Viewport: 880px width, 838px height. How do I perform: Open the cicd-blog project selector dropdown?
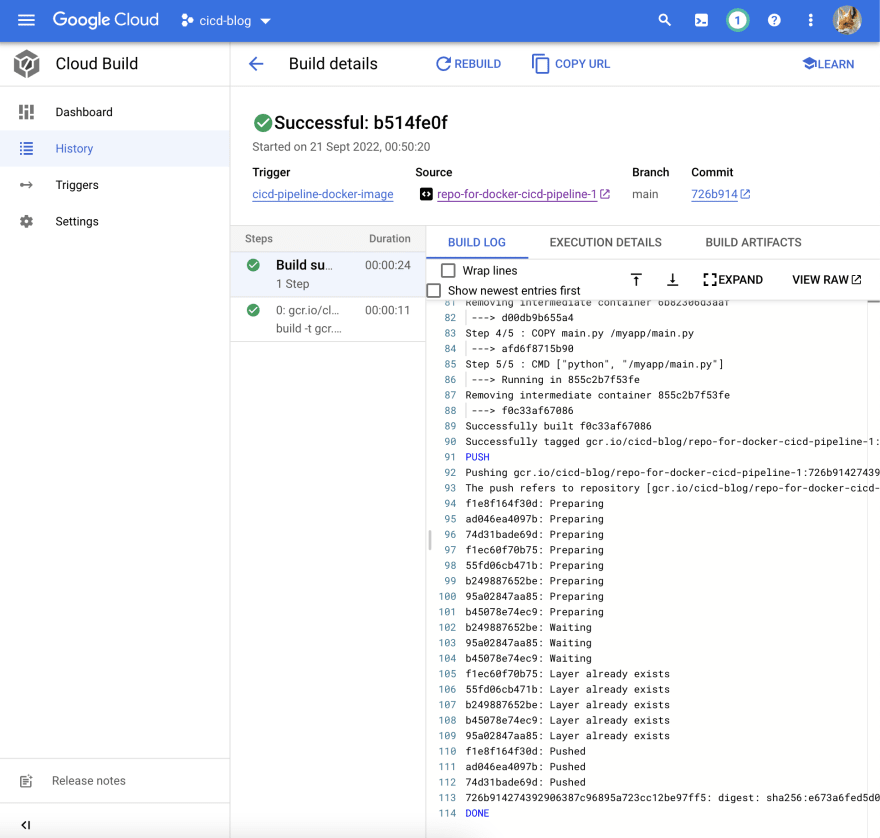tap(226, 21)
